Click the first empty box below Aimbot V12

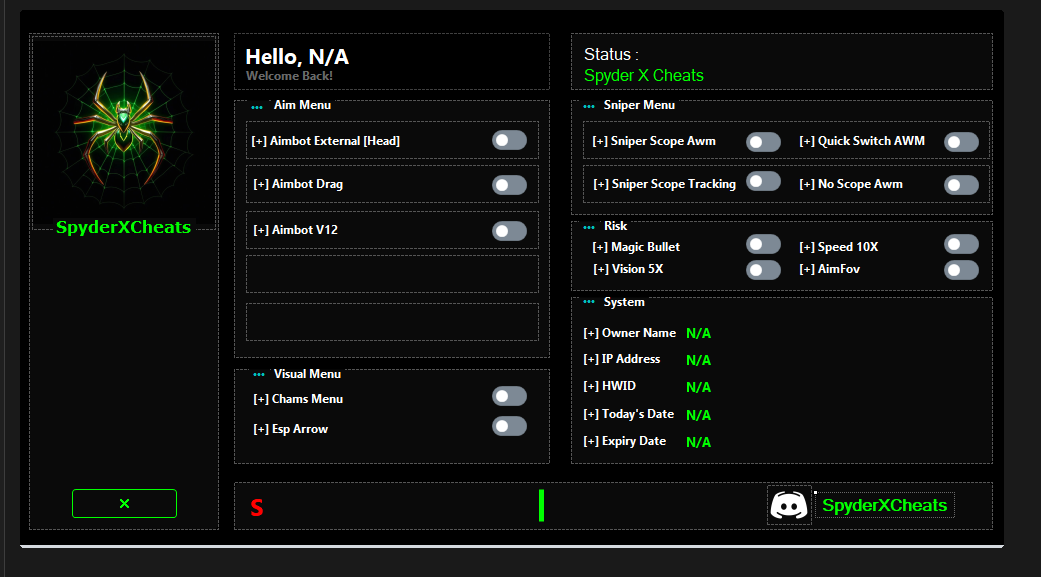(392, 274)
